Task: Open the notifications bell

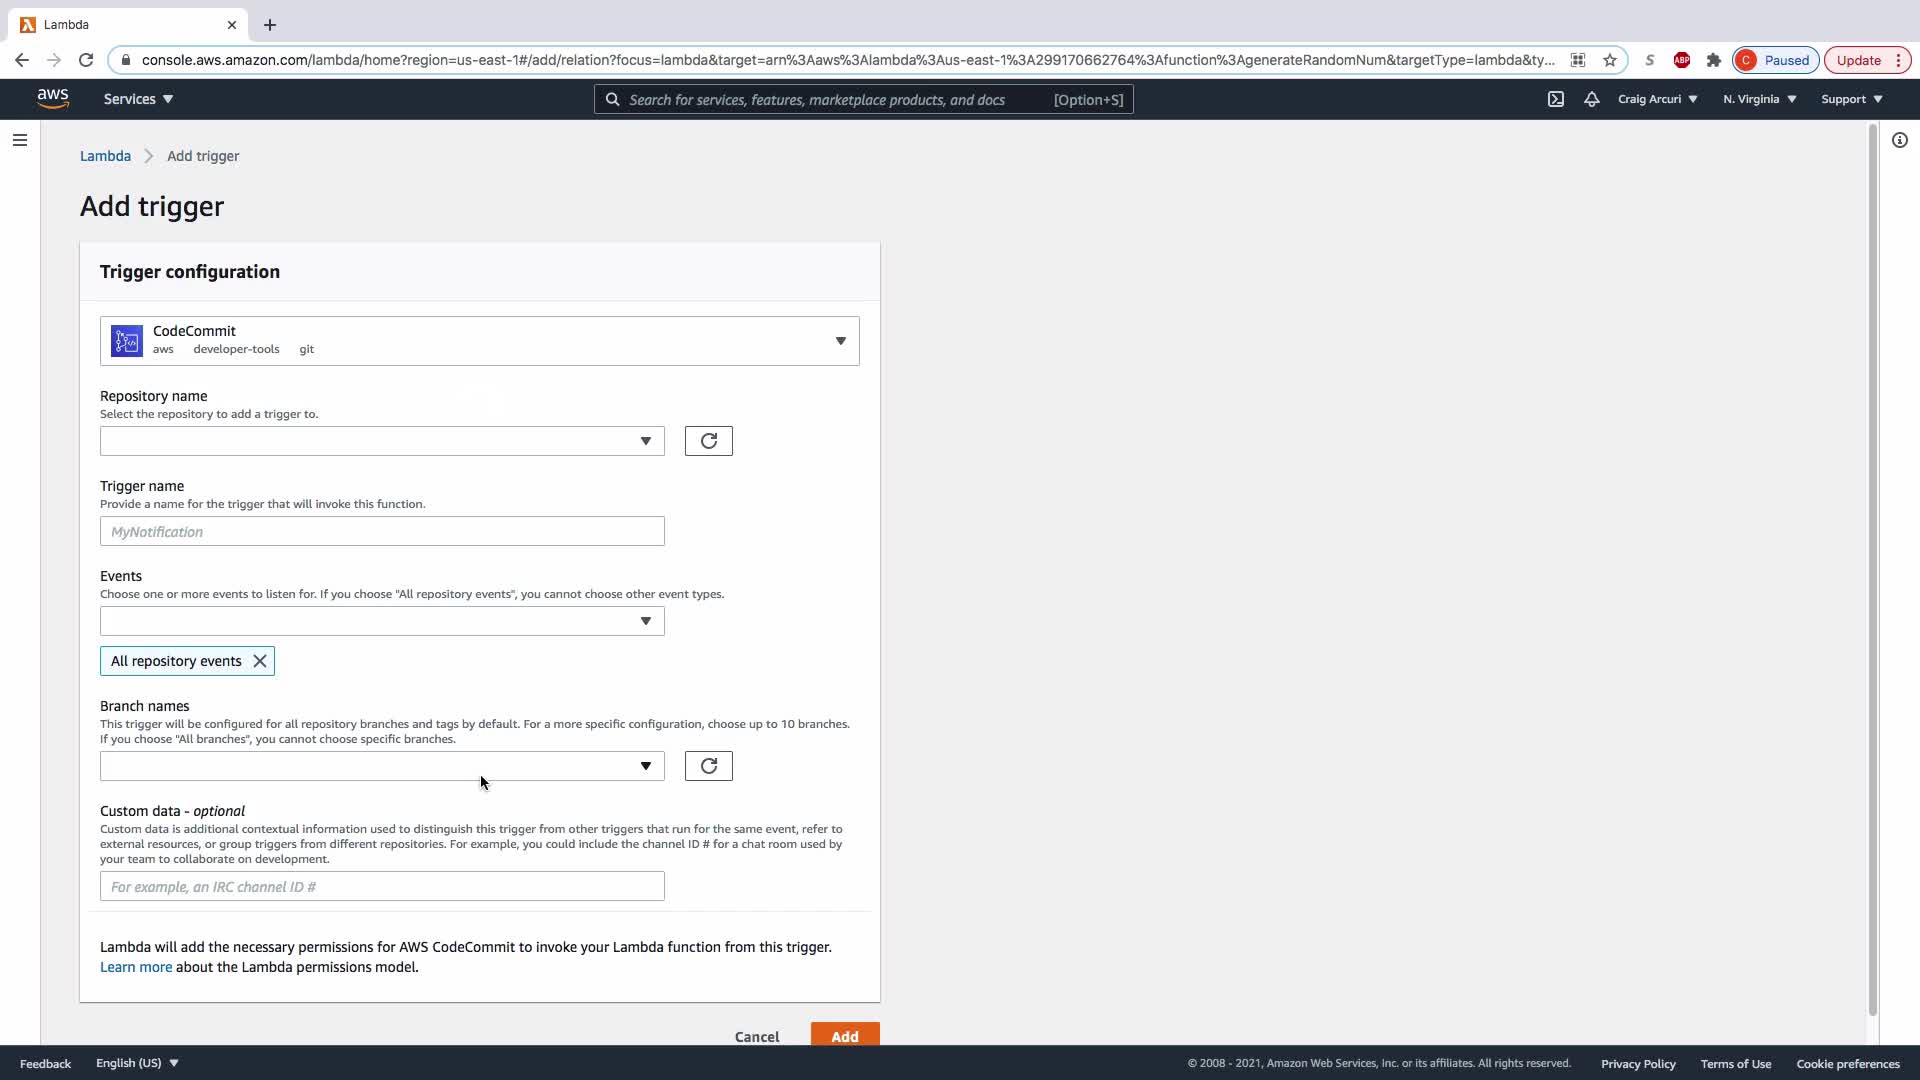Action: (x=1591, y=99)
